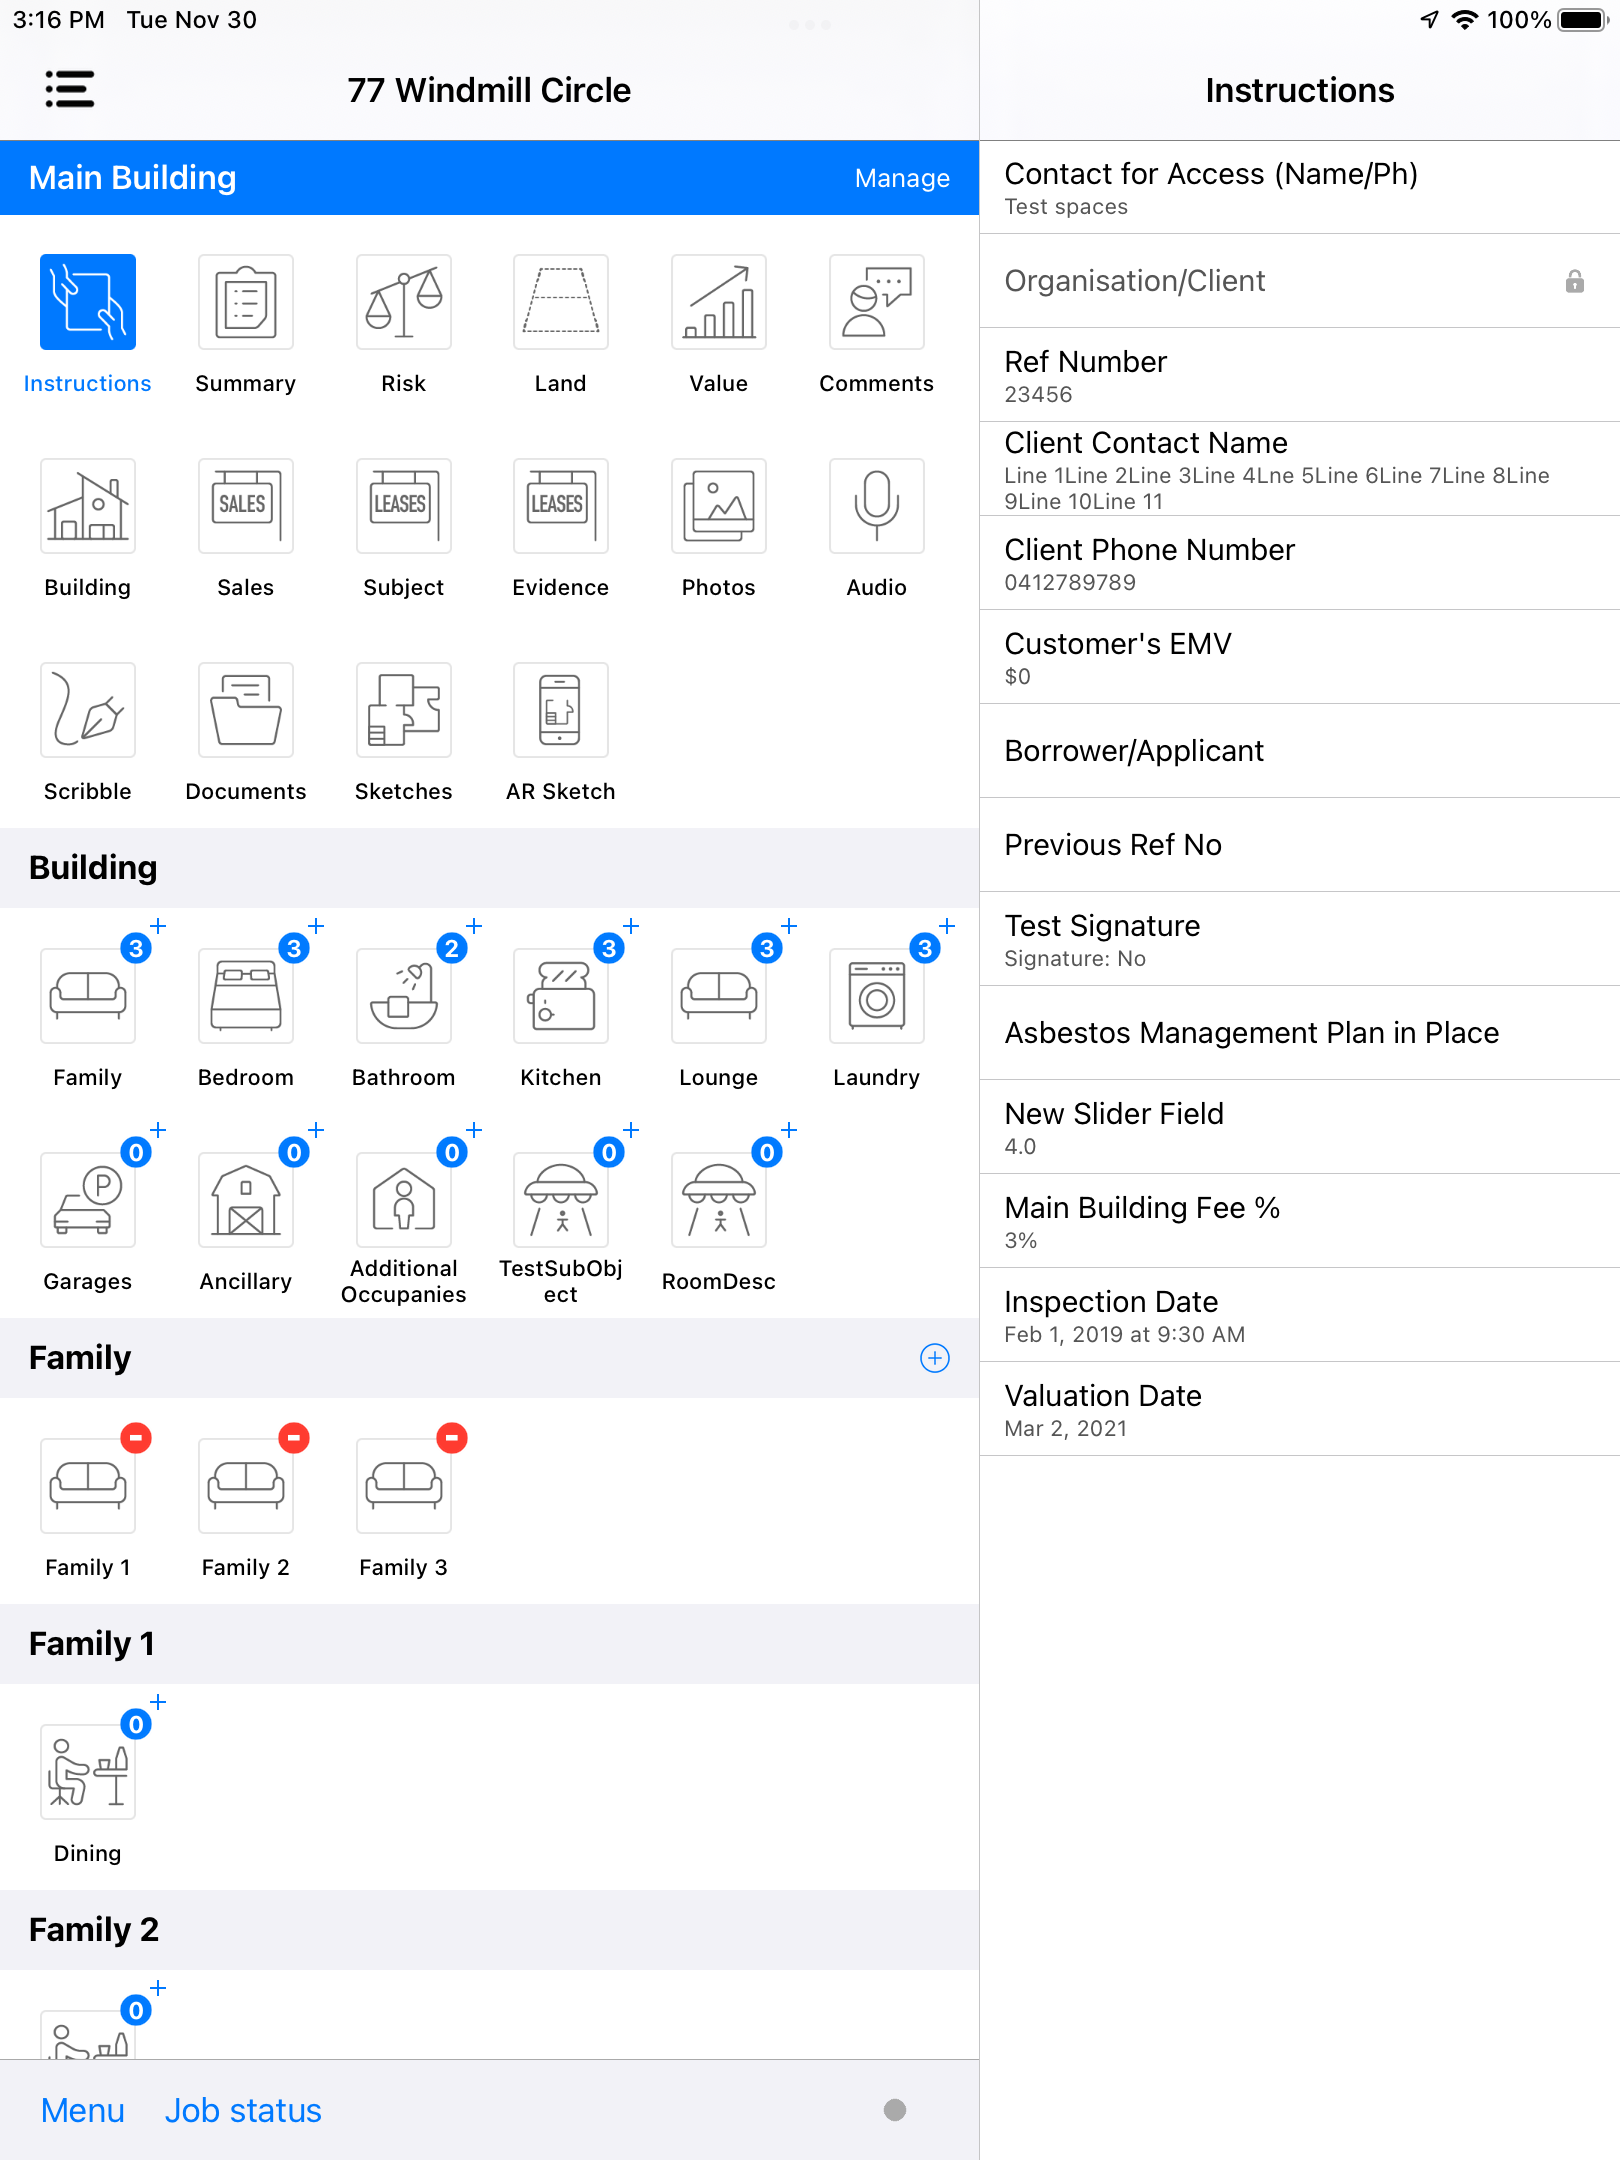The width and height of the screenshot is (1620, 2160).
Task: Open the Risk scales icon
Action: pyautogui.click(x=404, y=302)
